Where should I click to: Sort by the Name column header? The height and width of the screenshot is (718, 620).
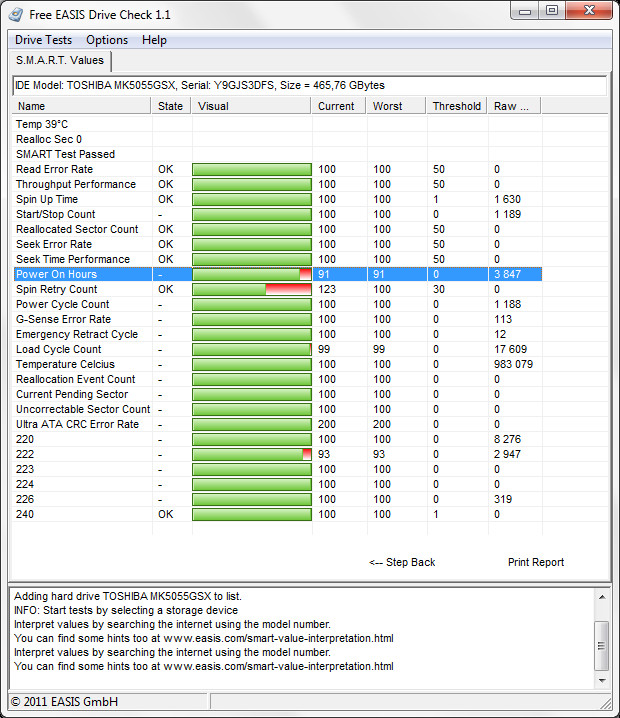82,106
